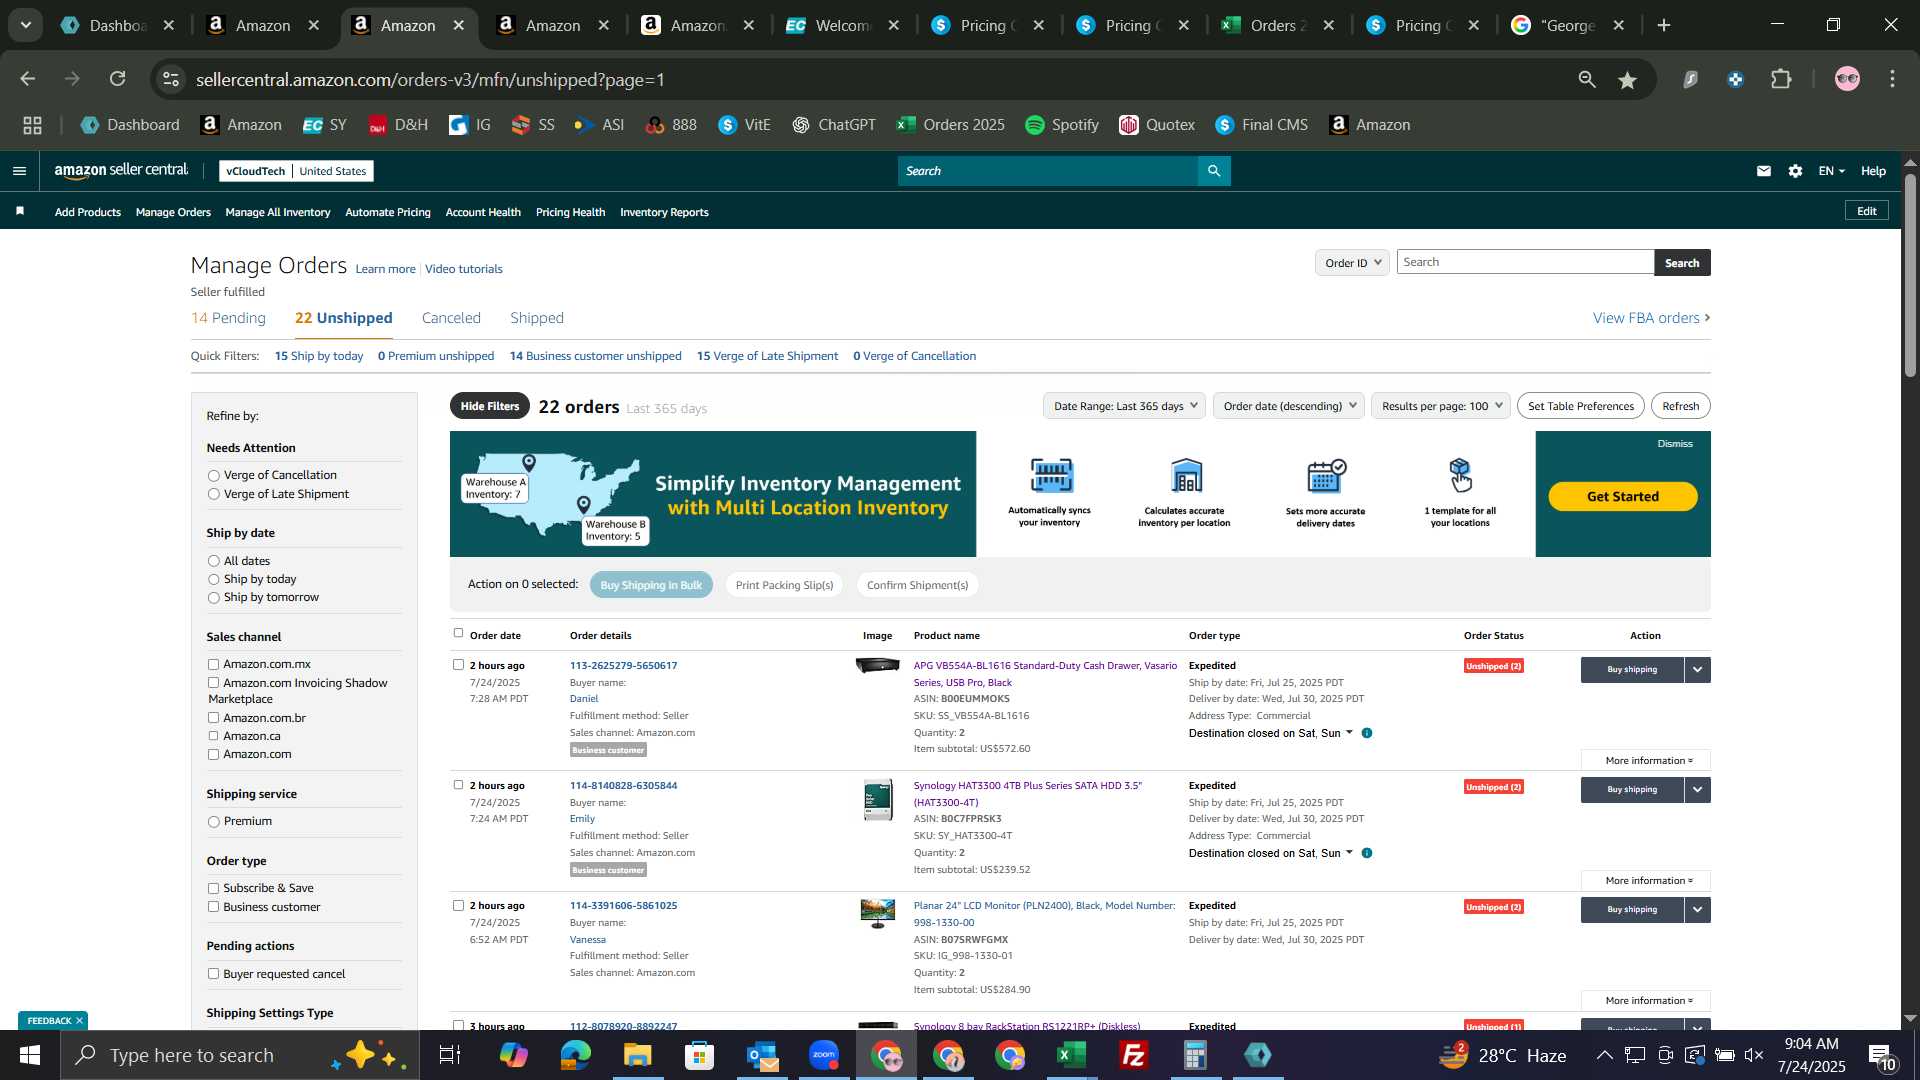Click the Order ID search input field
The height and width of the screenshot is (1080, 1920).
1525,262
